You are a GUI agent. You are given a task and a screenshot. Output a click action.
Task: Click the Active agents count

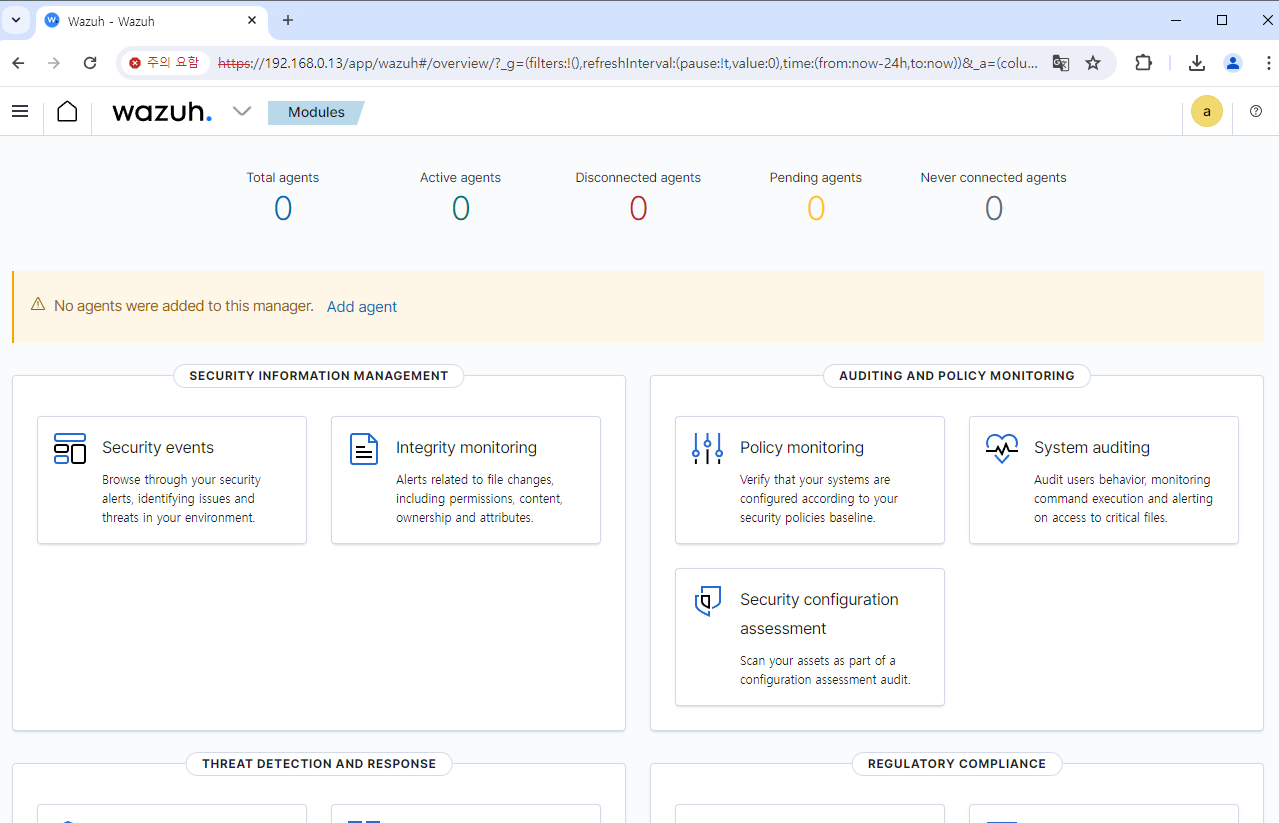461,208
